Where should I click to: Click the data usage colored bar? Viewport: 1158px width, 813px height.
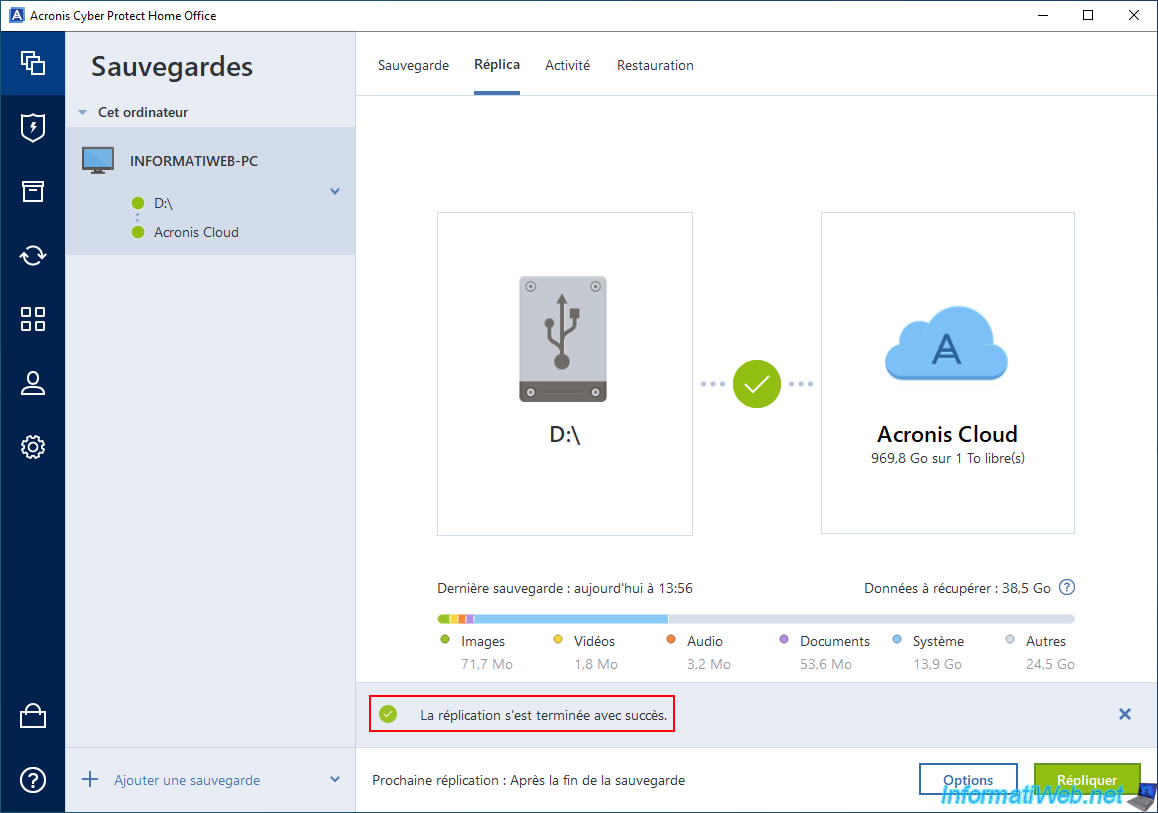click(756, 619)
